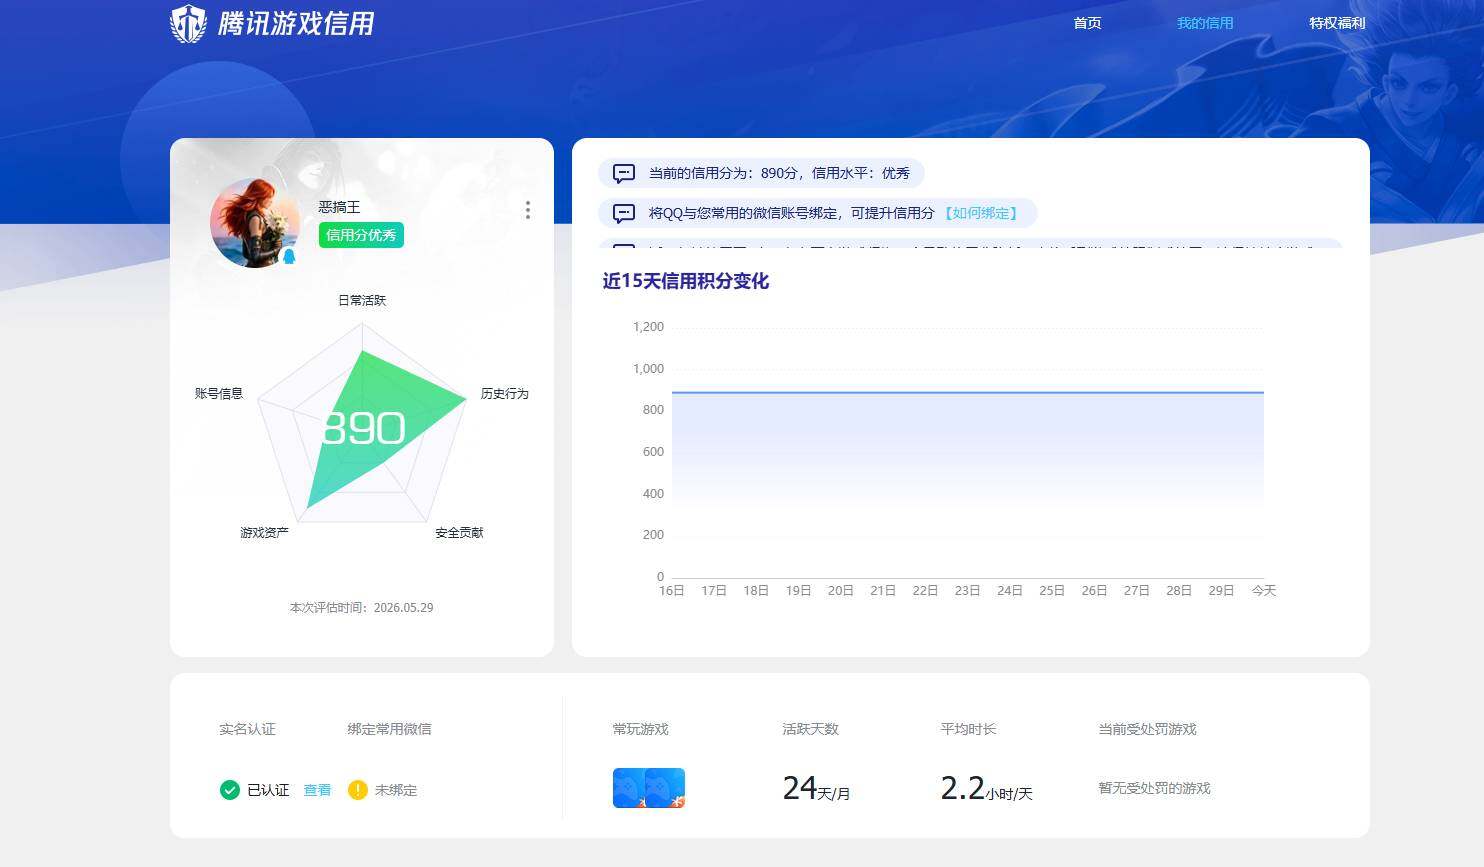Go to the 首页 navigation item
Viewport: 1484px width, 867px height.
pyautogui.click(x=1087, y=23)
